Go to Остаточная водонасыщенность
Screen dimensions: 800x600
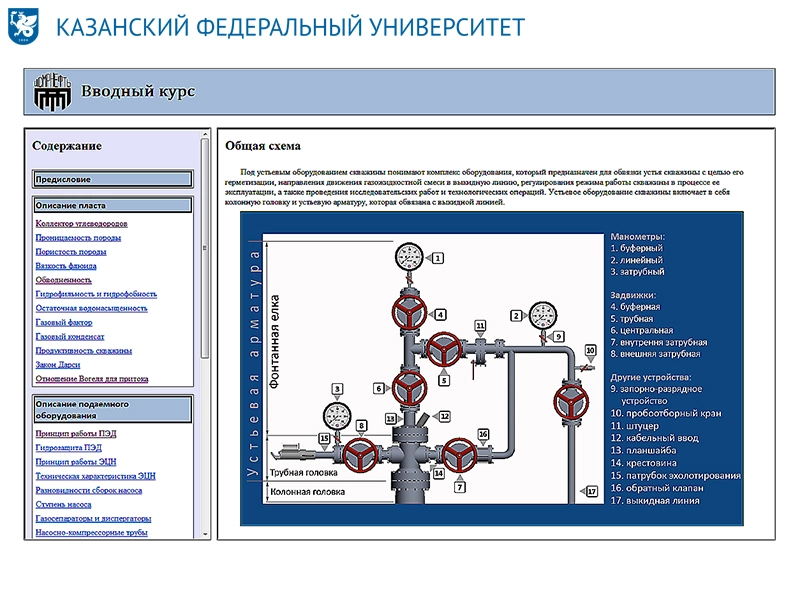click(x=91, y=308)
